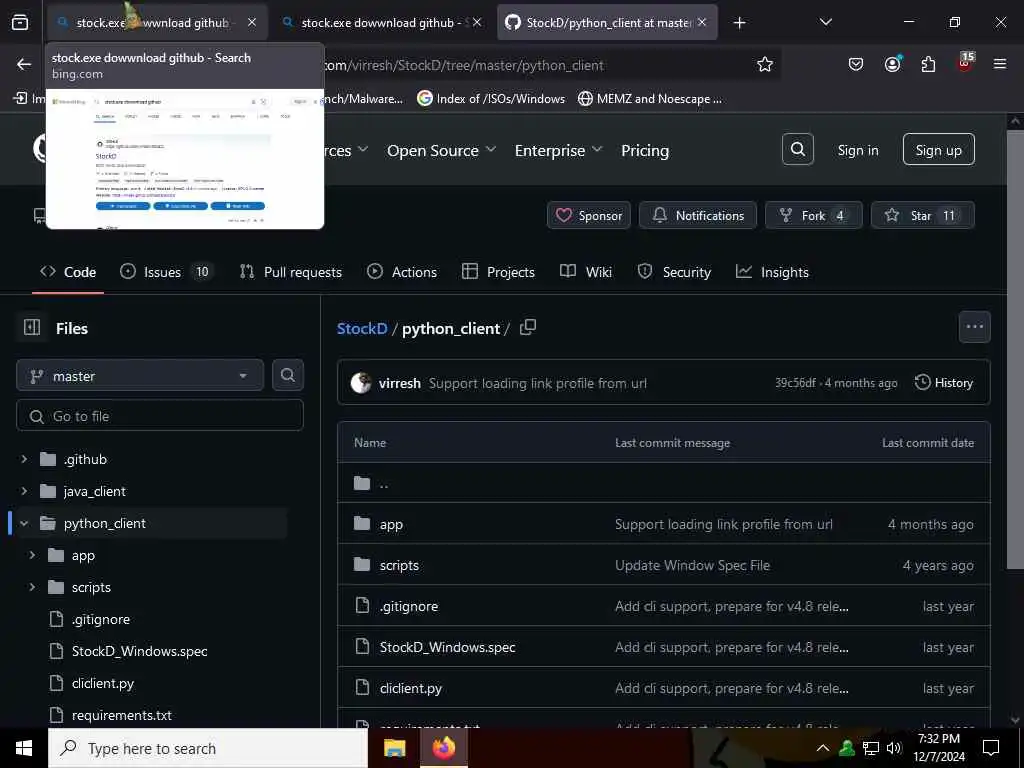The height and width of the screenshot is (768, 1024).
Task: Open File Explorer from the taskbar
Action: click(394, 748)
